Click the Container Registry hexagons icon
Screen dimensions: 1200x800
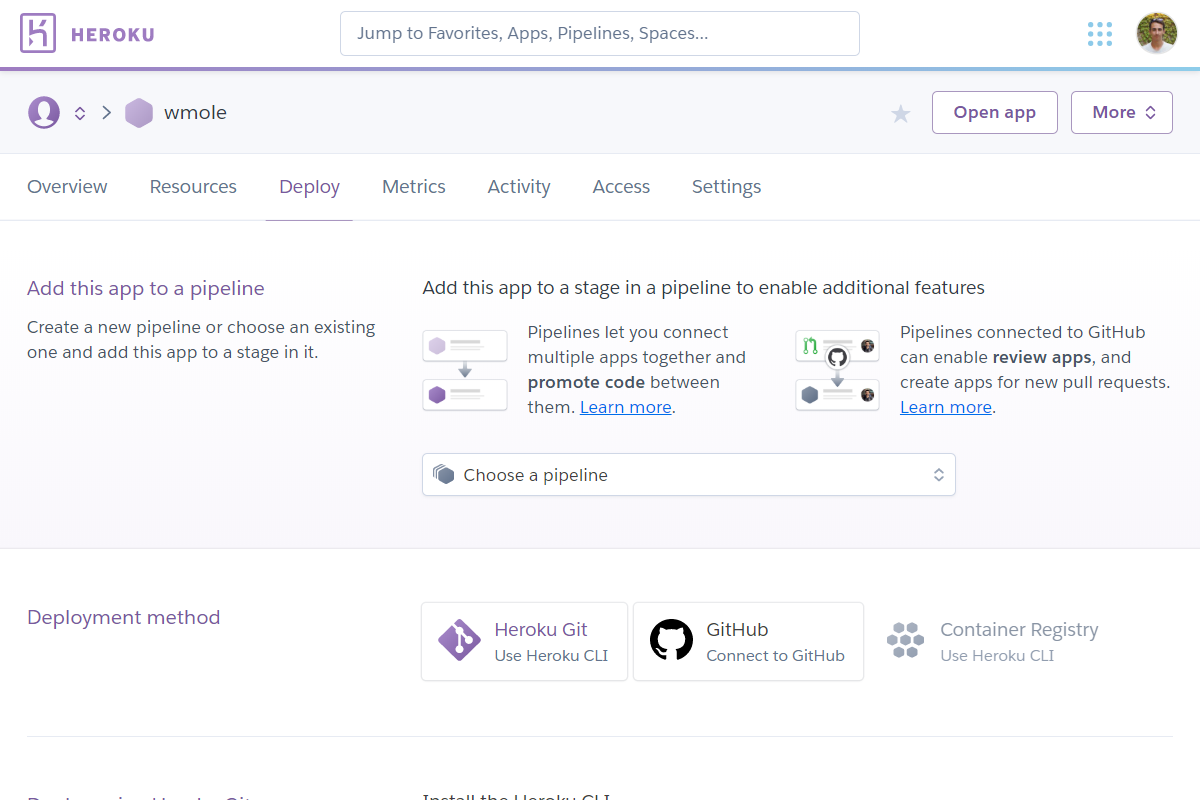coord(905,641)
